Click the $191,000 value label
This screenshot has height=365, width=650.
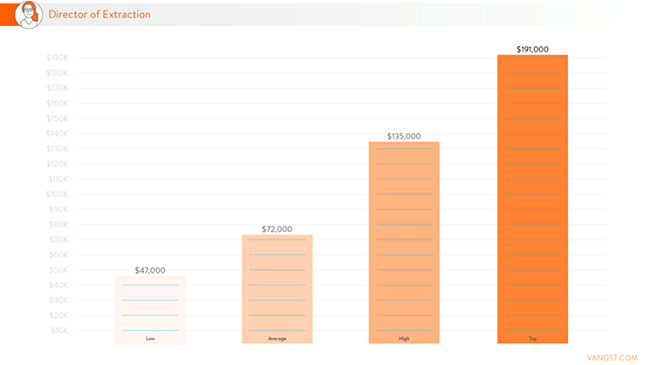[533, 49]
